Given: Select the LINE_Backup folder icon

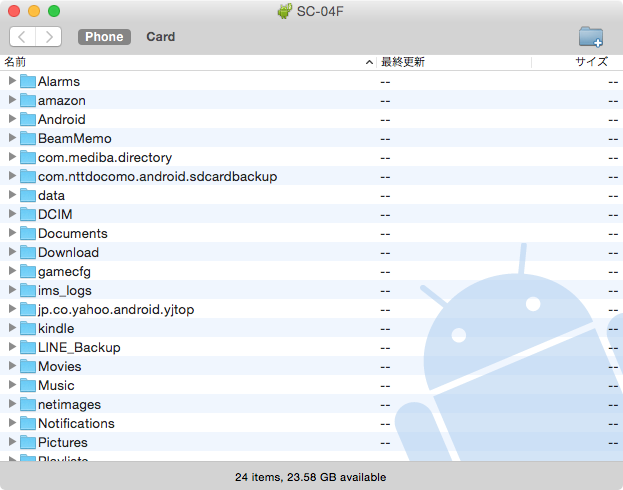Looking at the screenshot, I should click(x=28, y=347).
